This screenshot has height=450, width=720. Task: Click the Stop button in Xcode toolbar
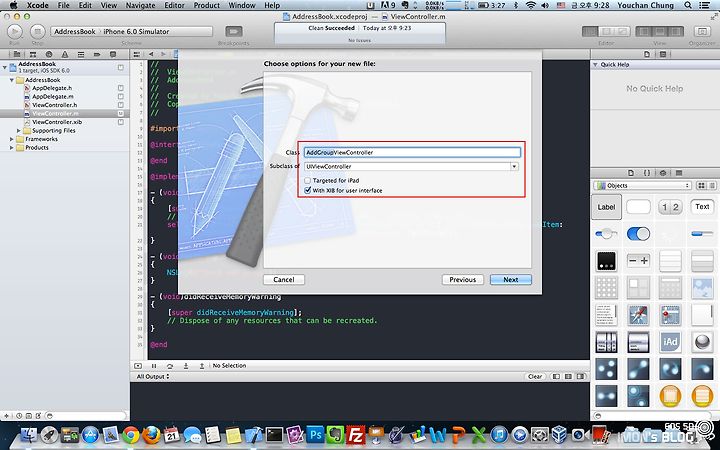(x=38, y=31)
